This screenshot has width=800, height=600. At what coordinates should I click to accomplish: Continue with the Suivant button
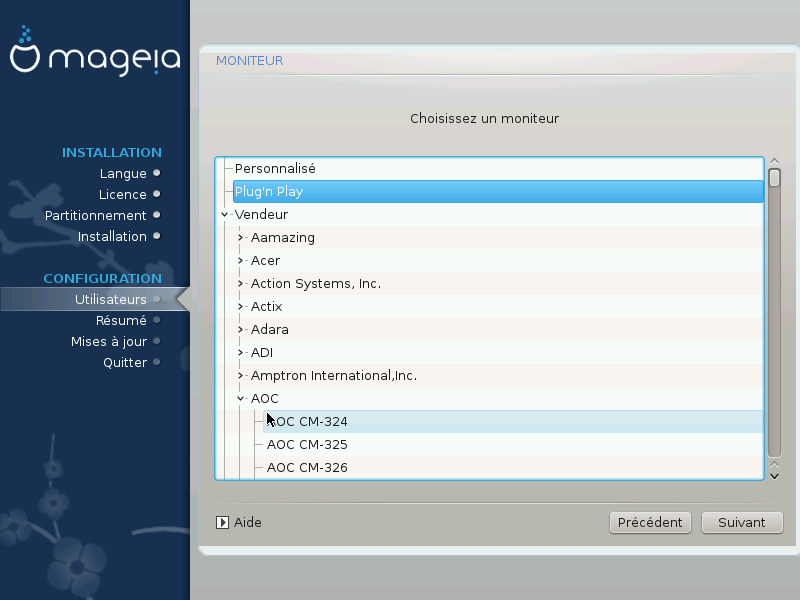click(x=742, y=522)
